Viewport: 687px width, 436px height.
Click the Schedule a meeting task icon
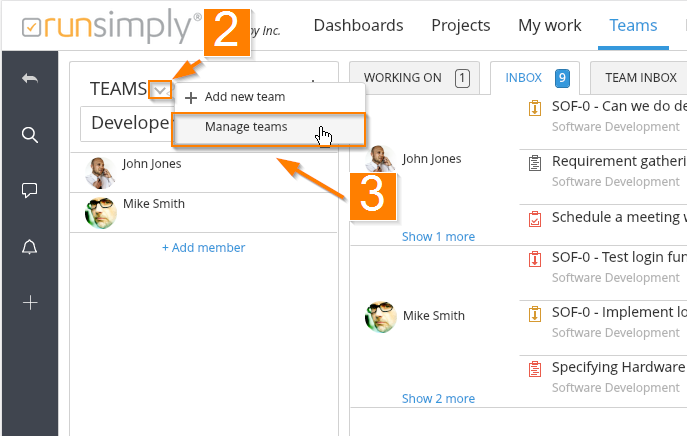point(534,217)
